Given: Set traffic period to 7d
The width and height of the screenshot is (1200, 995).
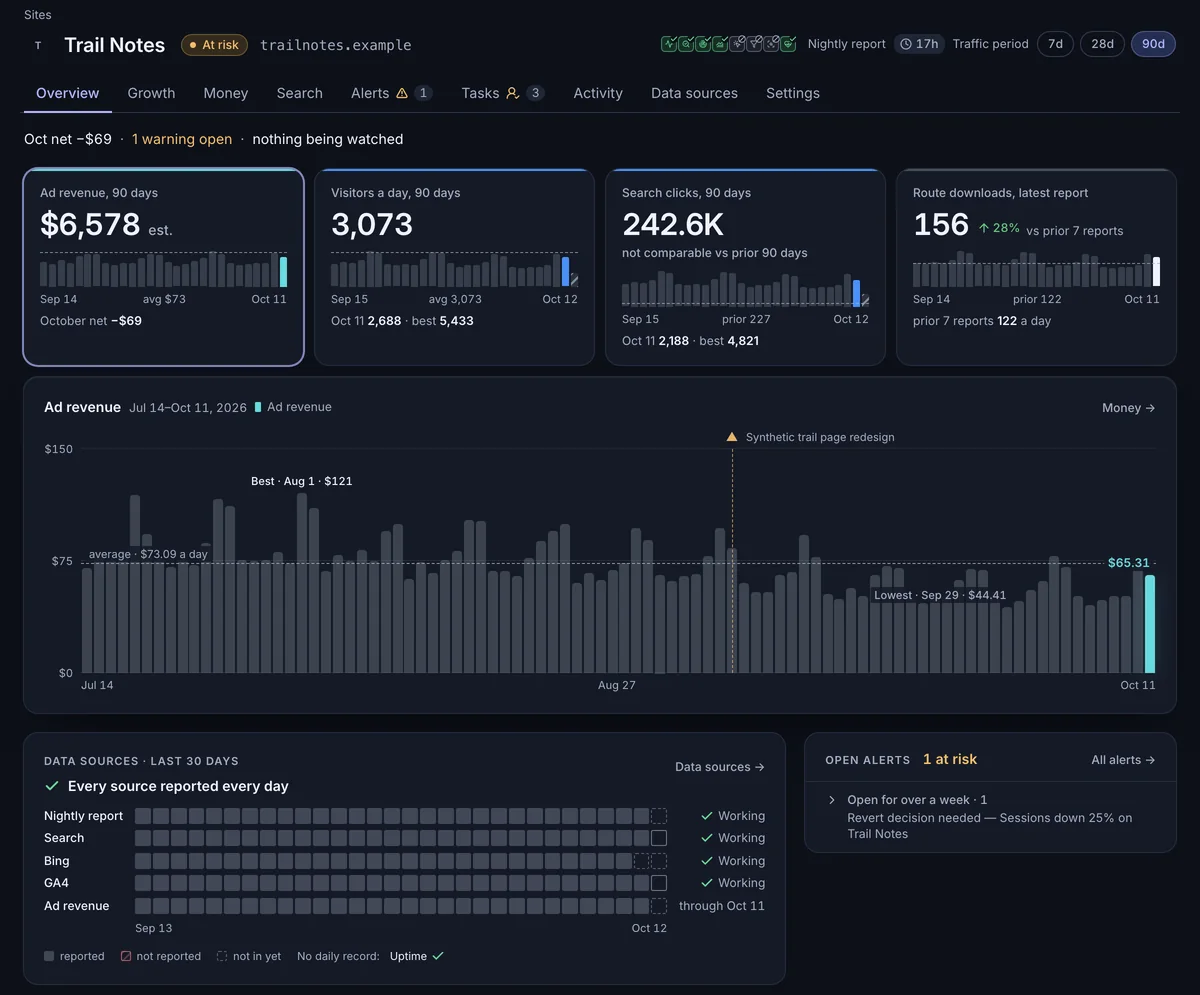Looking at the screenshot, I should coord(1055,44).
